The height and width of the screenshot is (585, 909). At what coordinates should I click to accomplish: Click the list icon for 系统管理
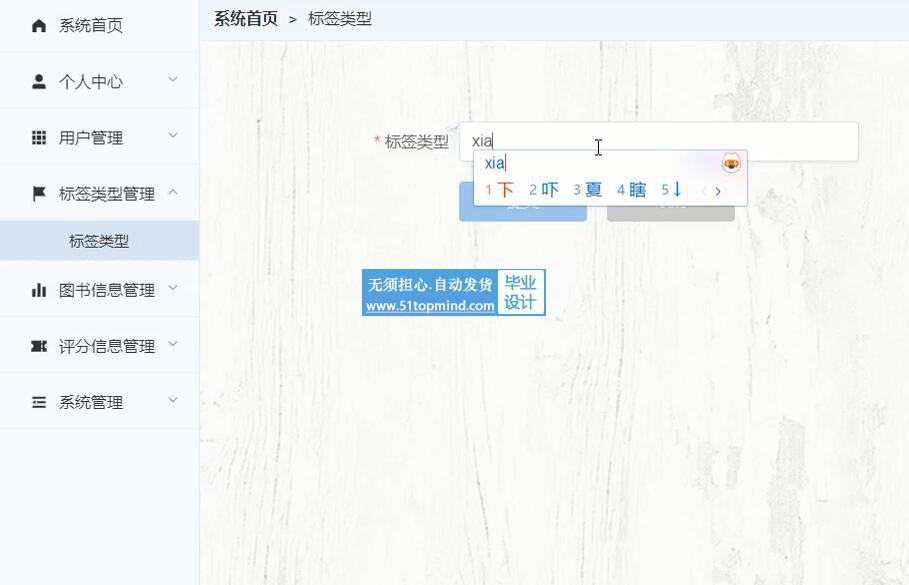39,402
